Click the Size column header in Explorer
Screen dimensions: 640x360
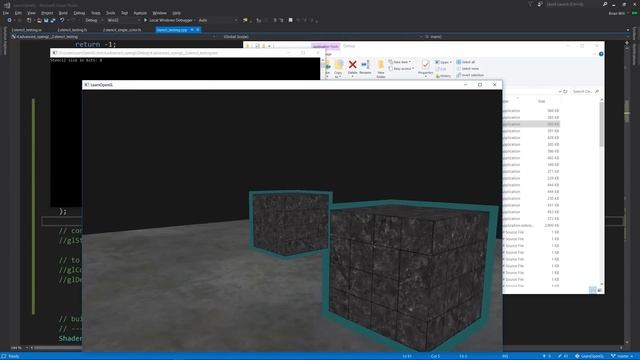542,101
